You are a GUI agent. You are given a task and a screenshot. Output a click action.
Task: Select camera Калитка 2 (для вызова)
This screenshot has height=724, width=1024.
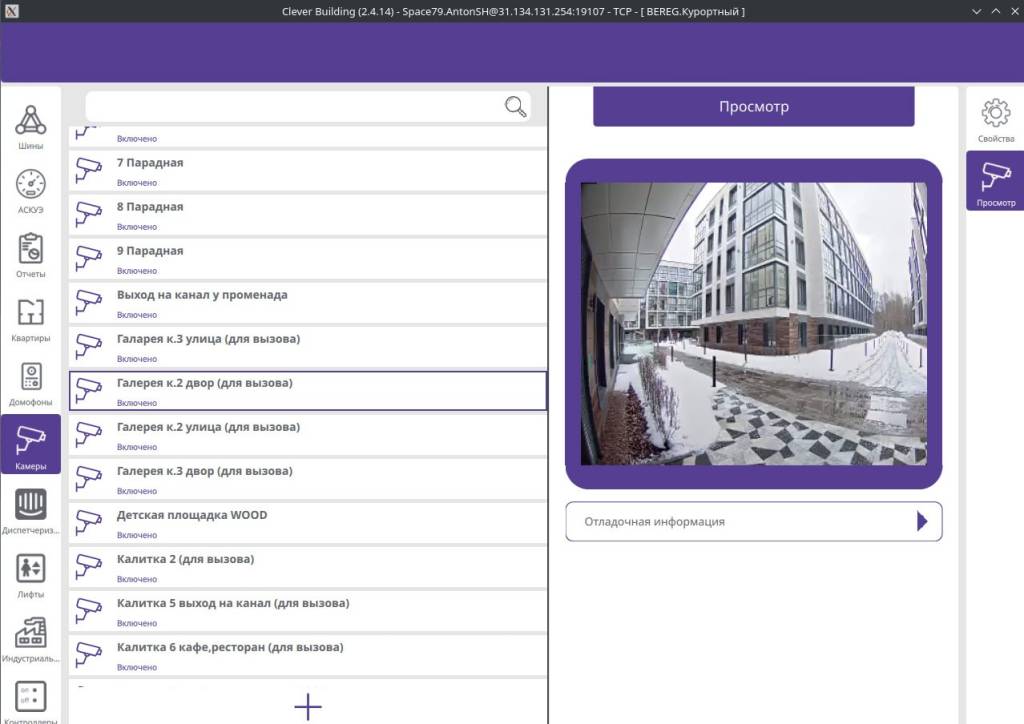coord(300,566)
